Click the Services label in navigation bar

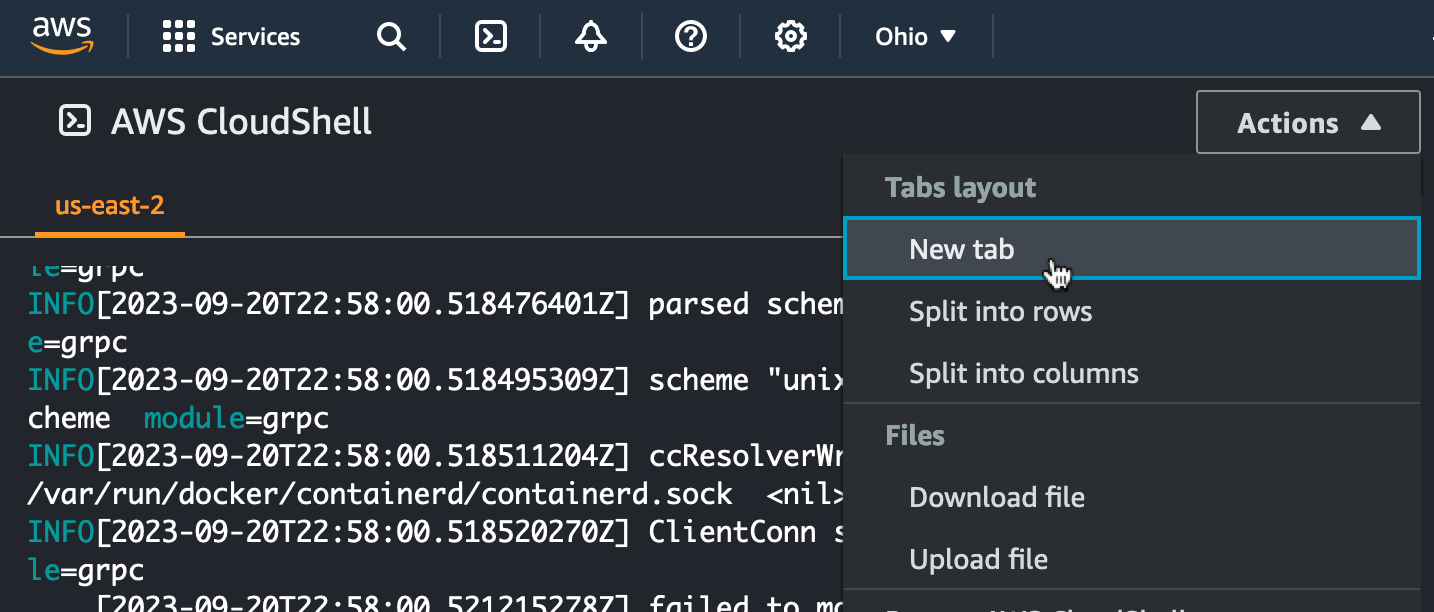(x=255, y=37)
